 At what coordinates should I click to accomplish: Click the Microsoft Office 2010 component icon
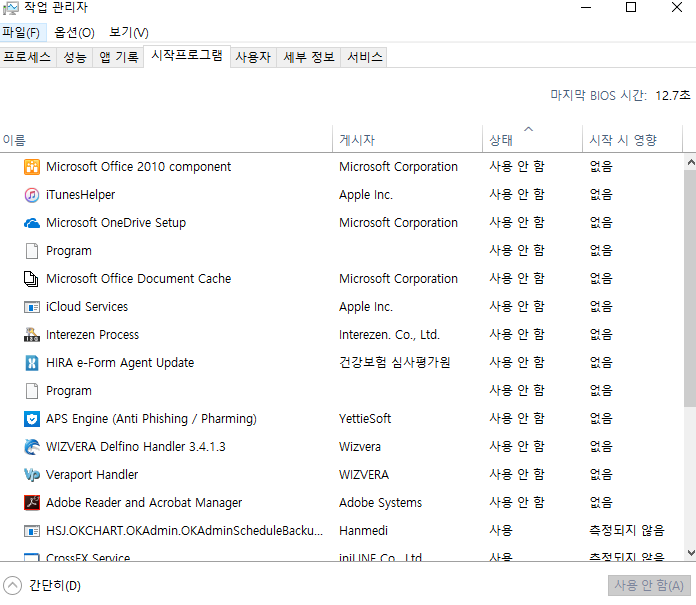(x=32, y=167)
